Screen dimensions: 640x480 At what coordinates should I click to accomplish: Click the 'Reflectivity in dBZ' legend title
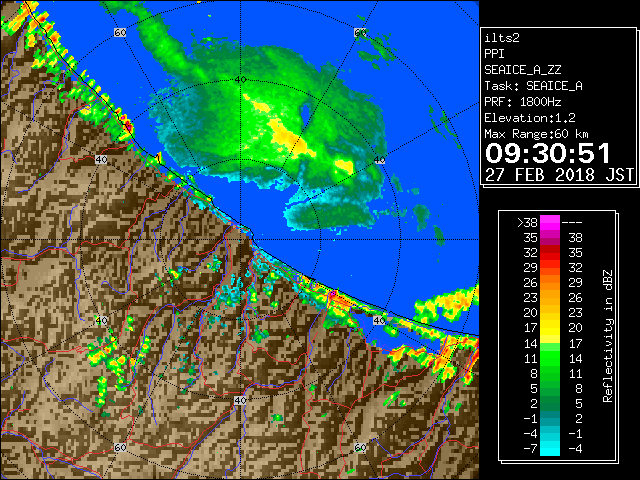point(608,336)
